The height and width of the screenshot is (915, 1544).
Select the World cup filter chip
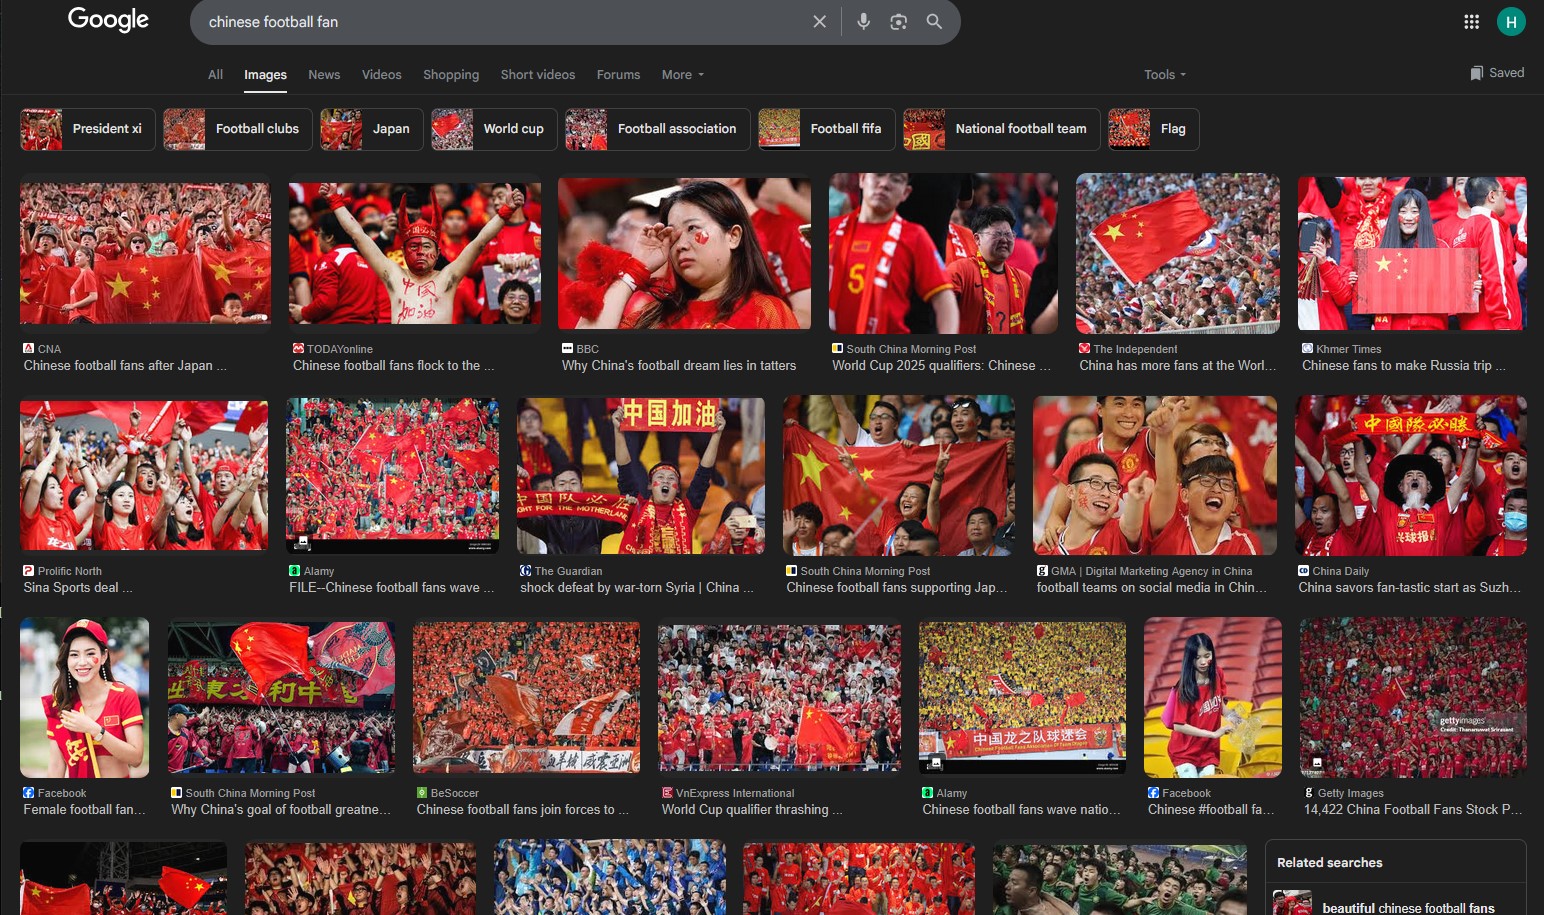pyautogui.click(x=494, y=129)
